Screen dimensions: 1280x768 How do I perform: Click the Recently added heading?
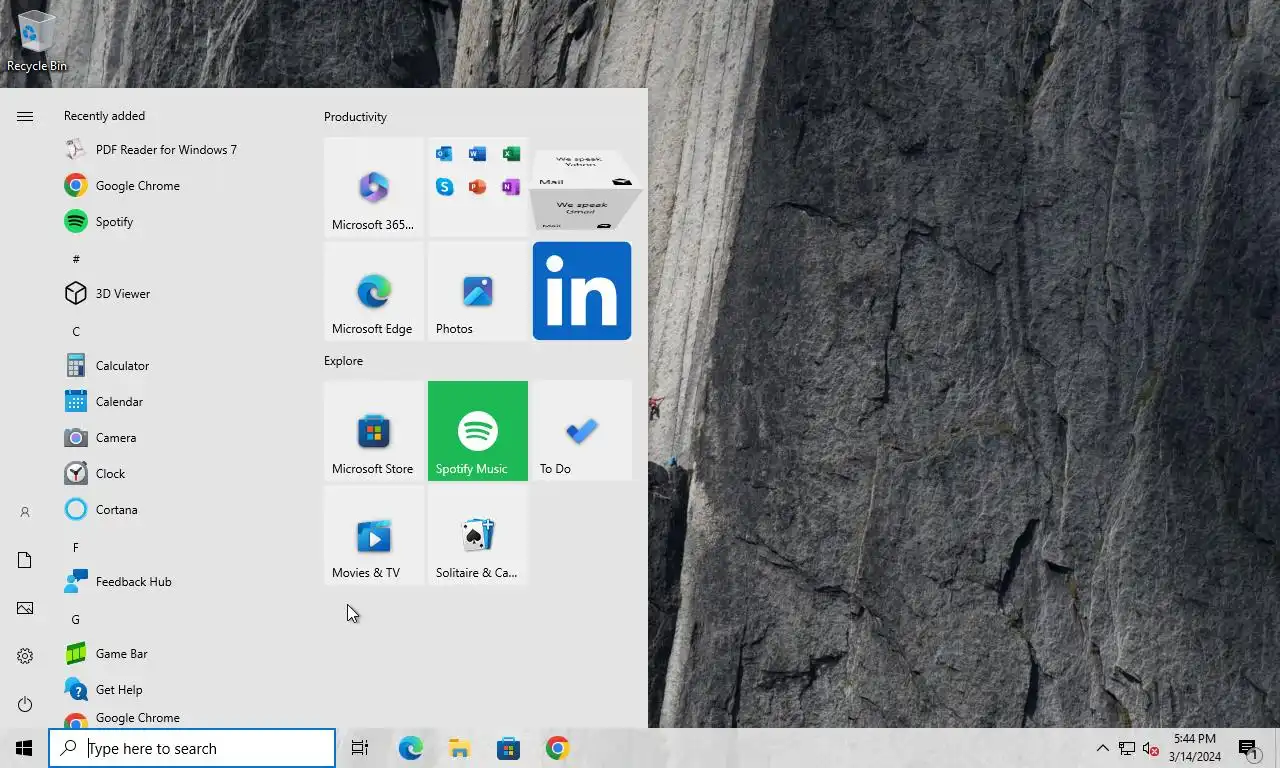104,116
